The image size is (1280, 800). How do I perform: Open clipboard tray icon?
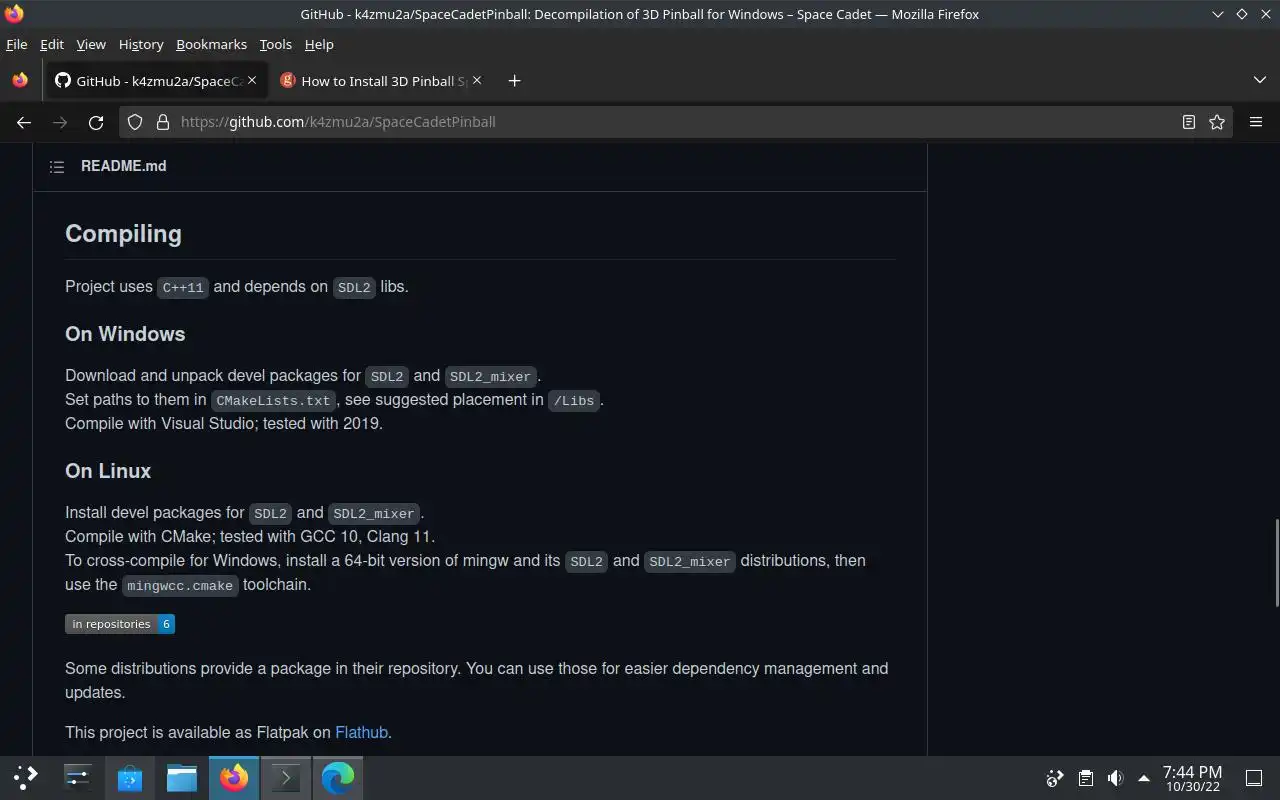(x=1085, y=778)
